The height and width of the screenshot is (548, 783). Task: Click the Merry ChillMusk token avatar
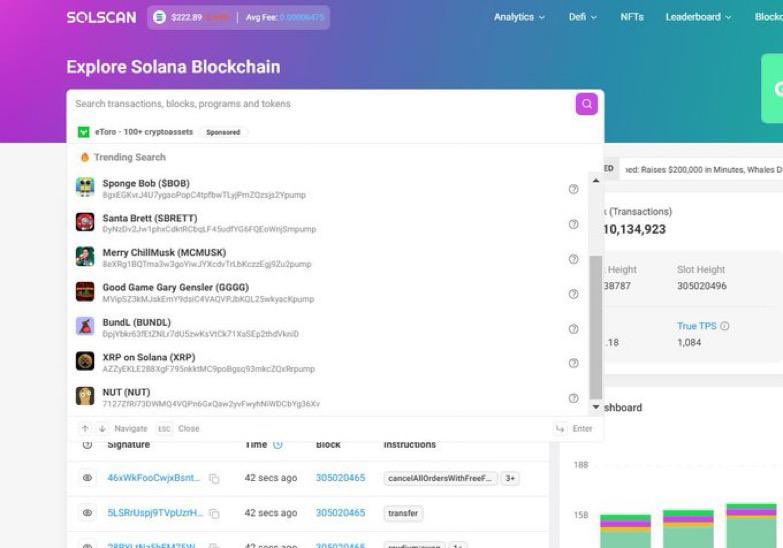click(x=85, y=257)
